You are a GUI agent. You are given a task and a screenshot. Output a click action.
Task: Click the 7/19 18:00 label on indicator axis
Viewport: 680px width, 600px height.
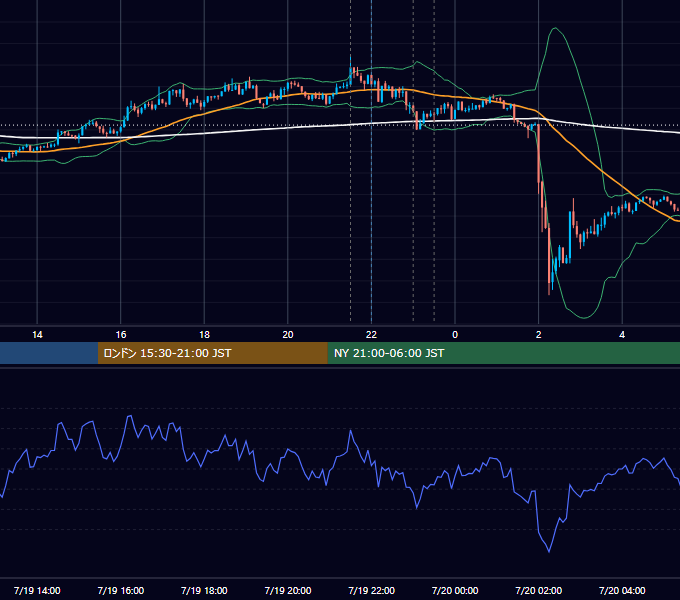coord(204,590)
